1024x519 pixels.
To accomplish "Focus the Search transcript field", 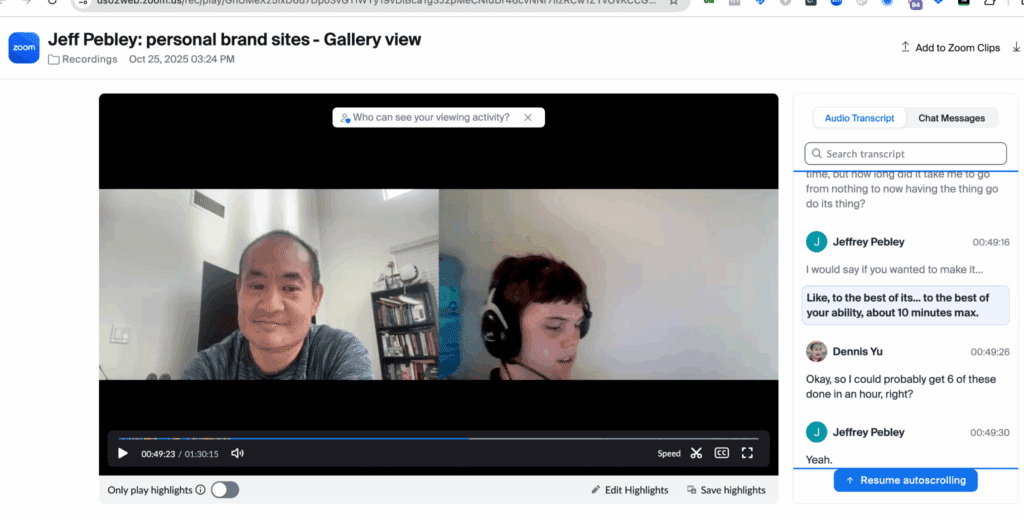I will (x=905, y=153).
